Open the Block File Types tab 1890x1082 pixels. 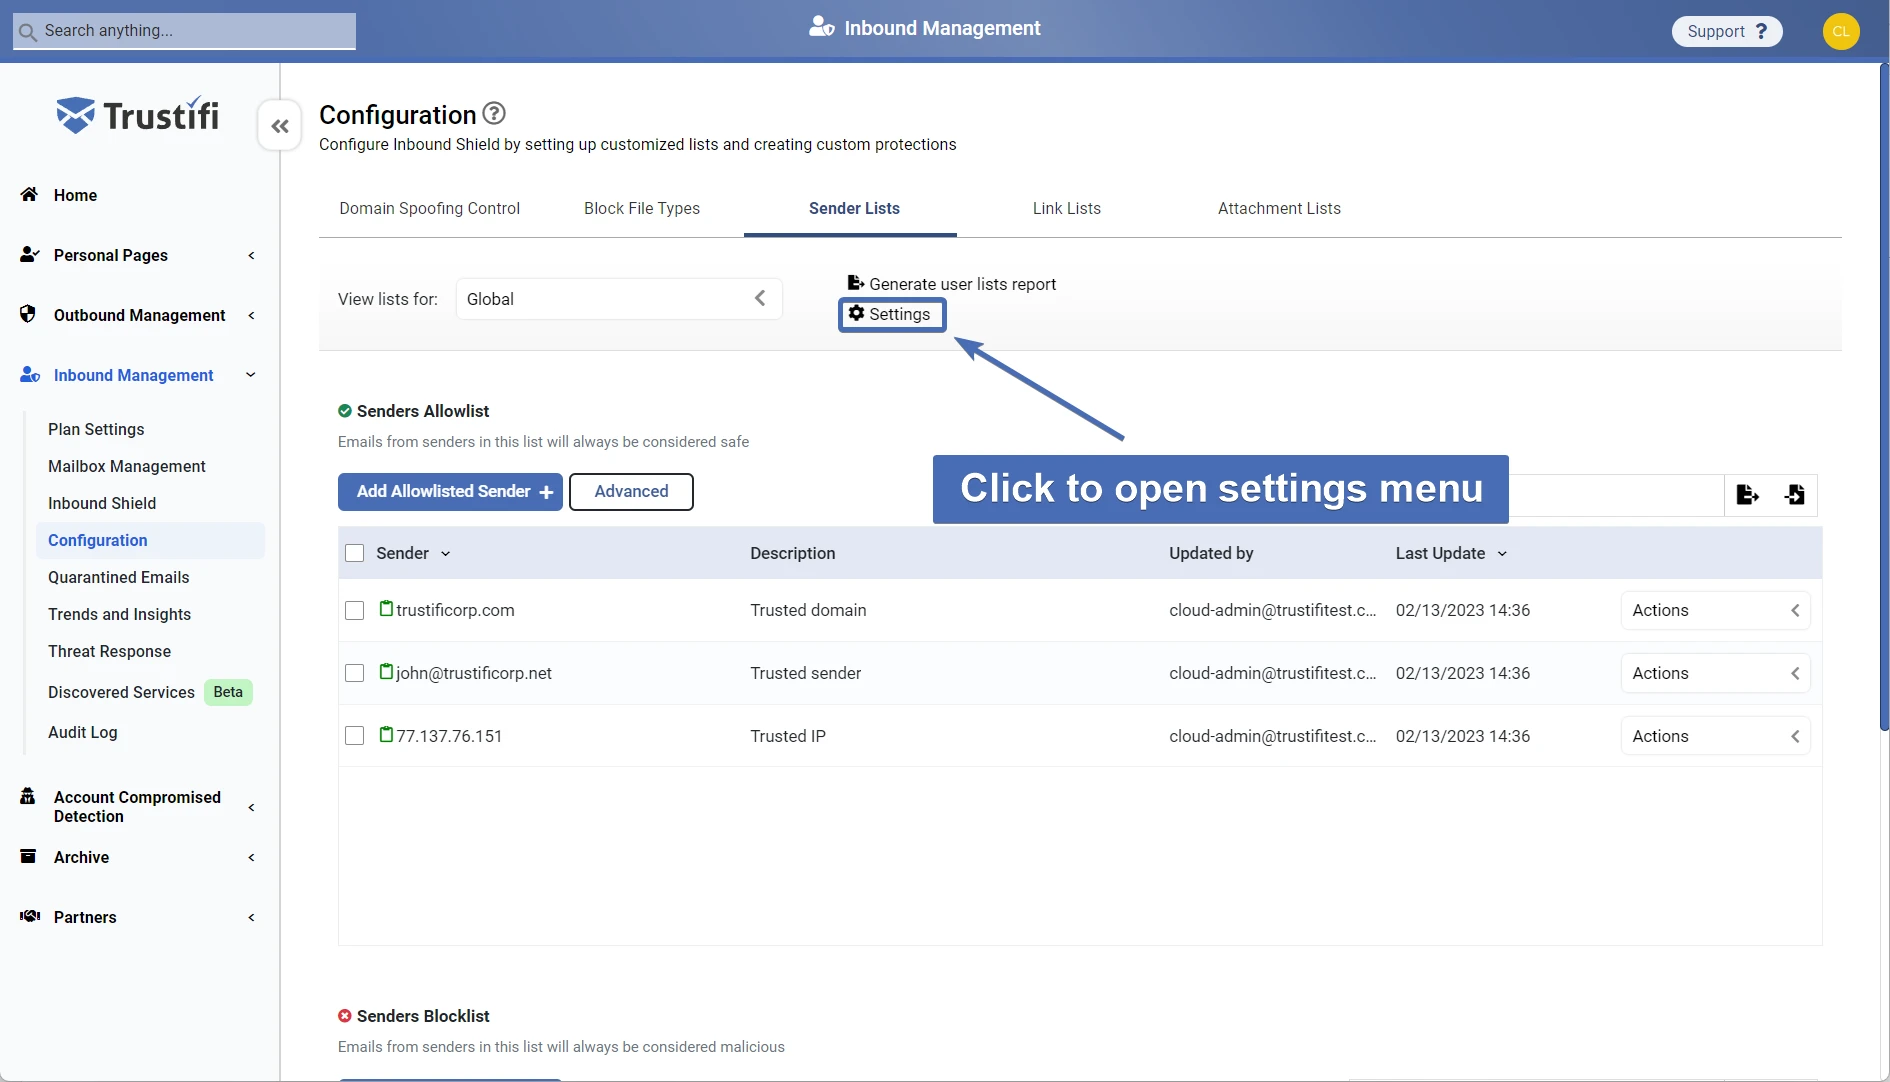point(641,208)
